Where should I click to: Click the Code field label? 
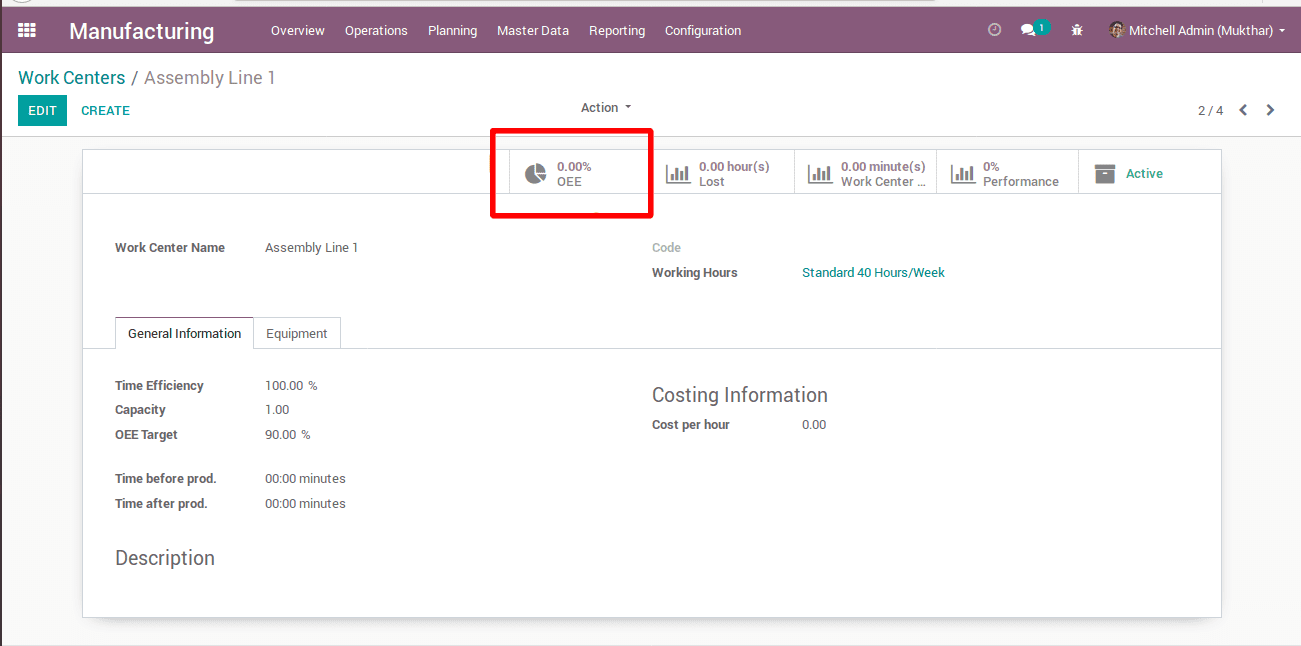666,247
